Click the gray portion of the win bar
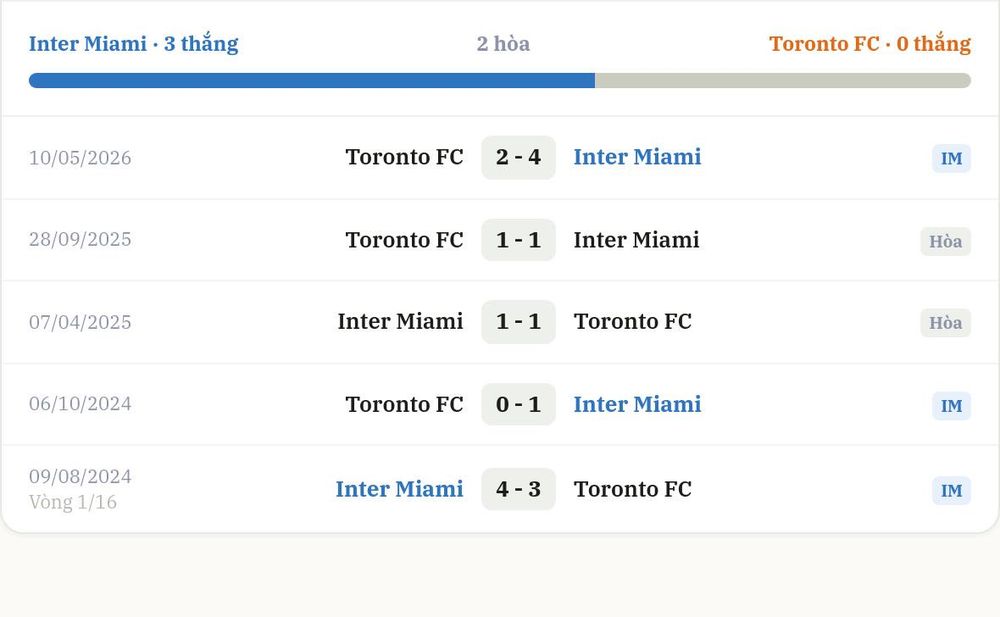 click(783, 80)
